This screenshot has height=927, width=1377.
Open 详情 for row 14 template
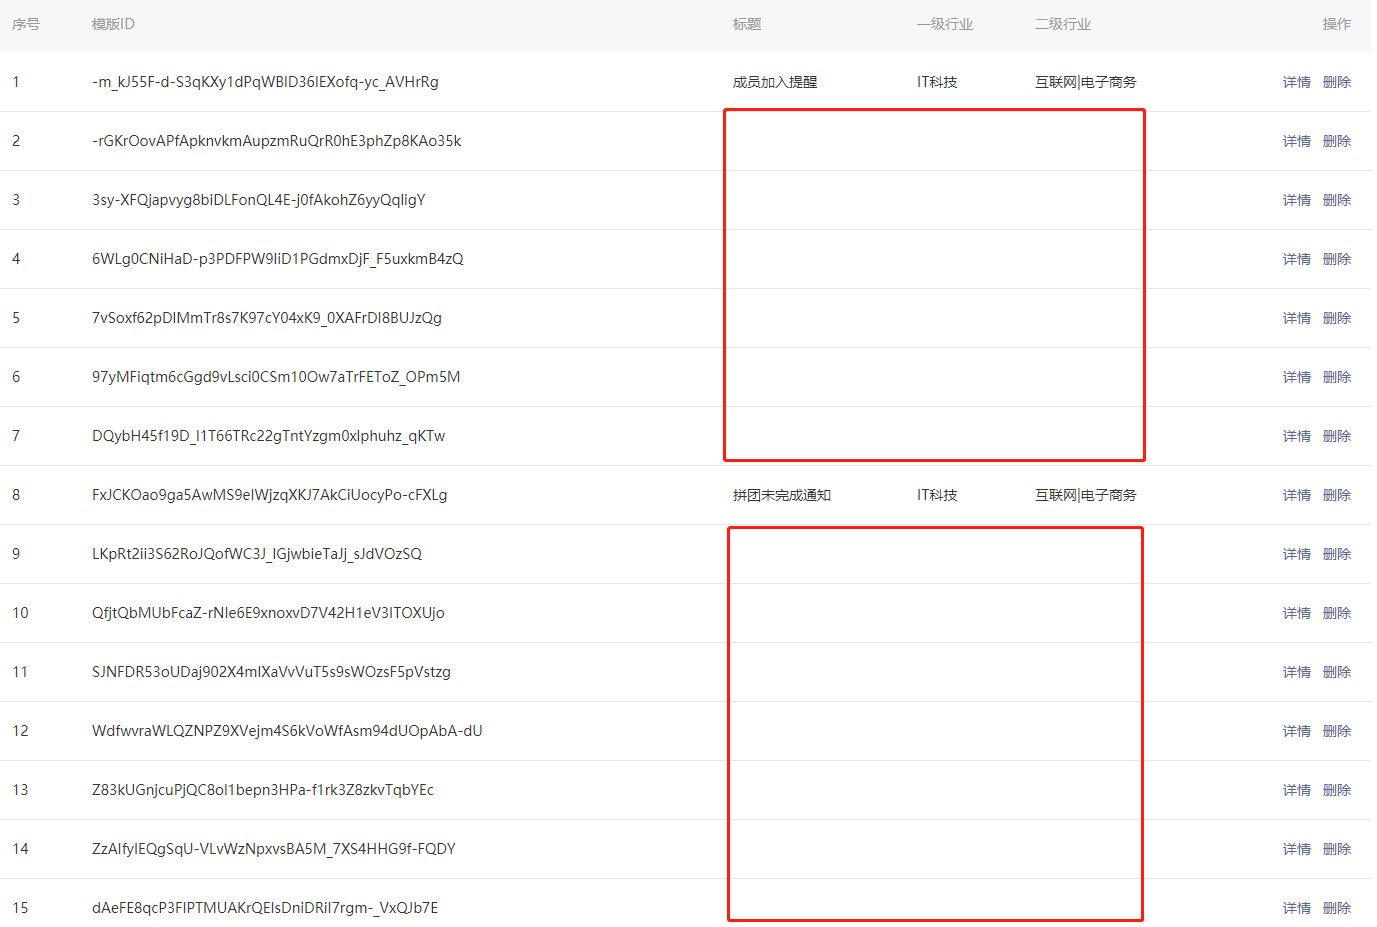coord(1296,849)
